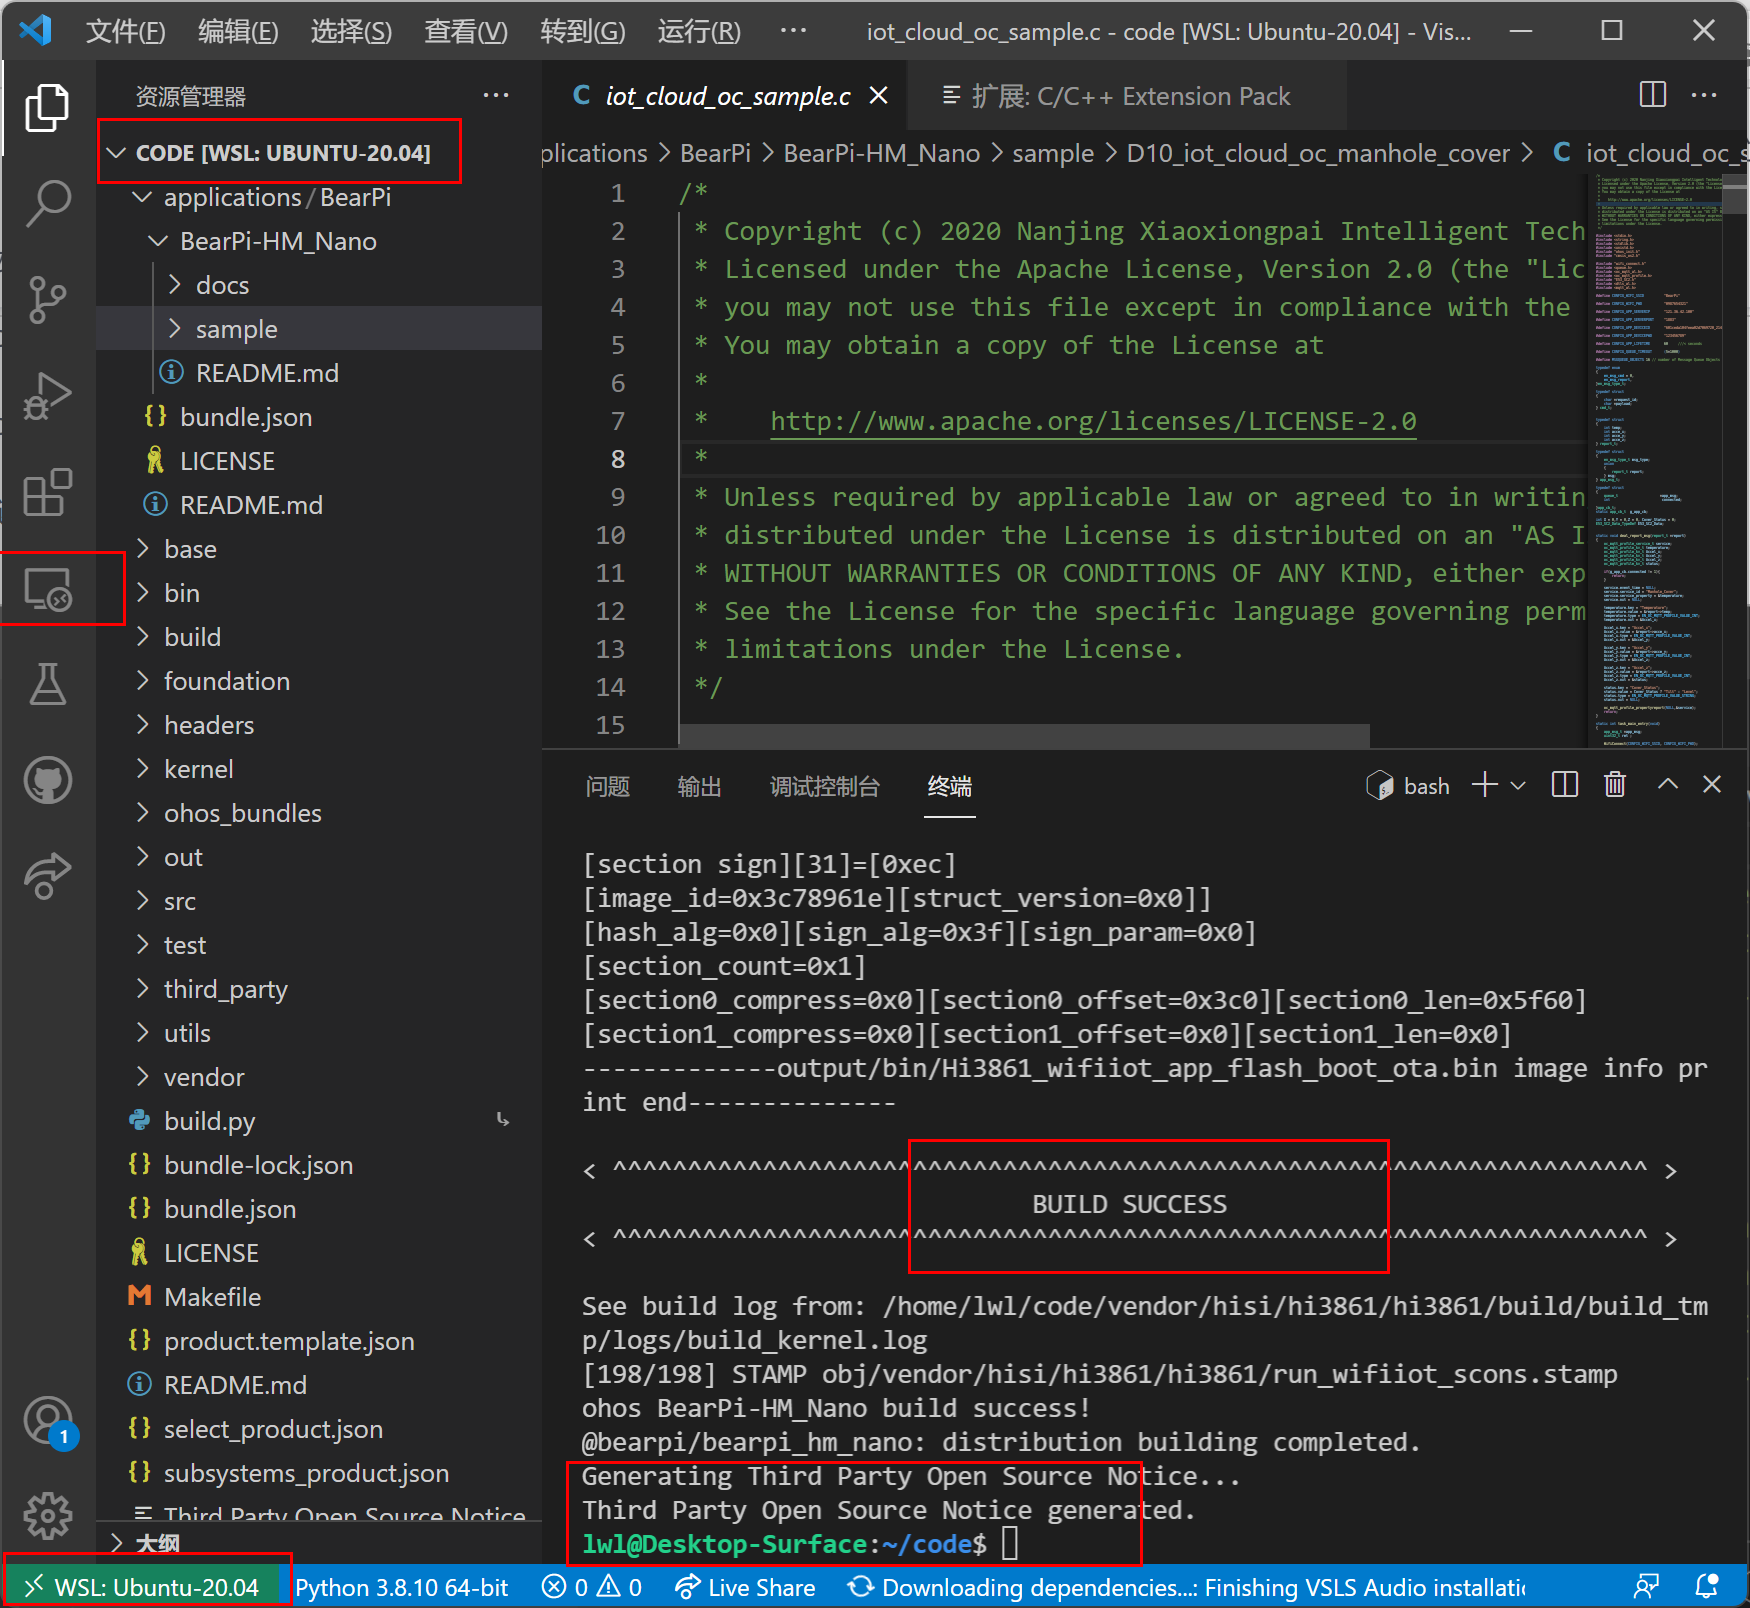Open Run and Debug view
Image resolution: width=1750 pixels, height=1608 pixels.
point(47,396)
